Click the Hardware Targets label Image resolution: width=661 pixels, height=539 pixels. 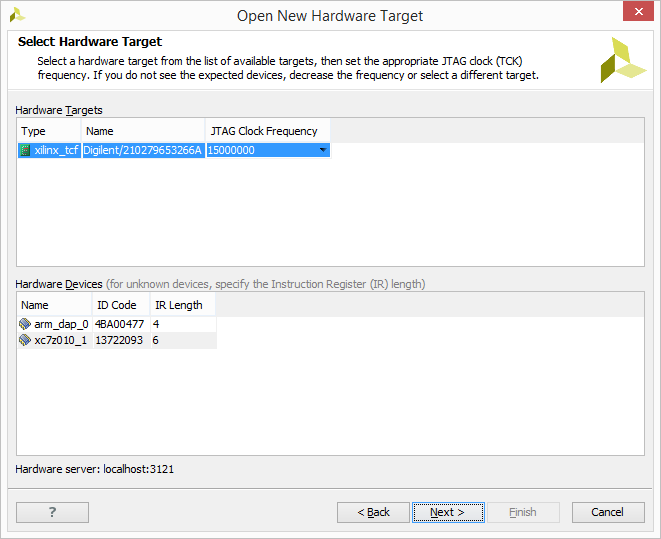(x=59, y=110)
